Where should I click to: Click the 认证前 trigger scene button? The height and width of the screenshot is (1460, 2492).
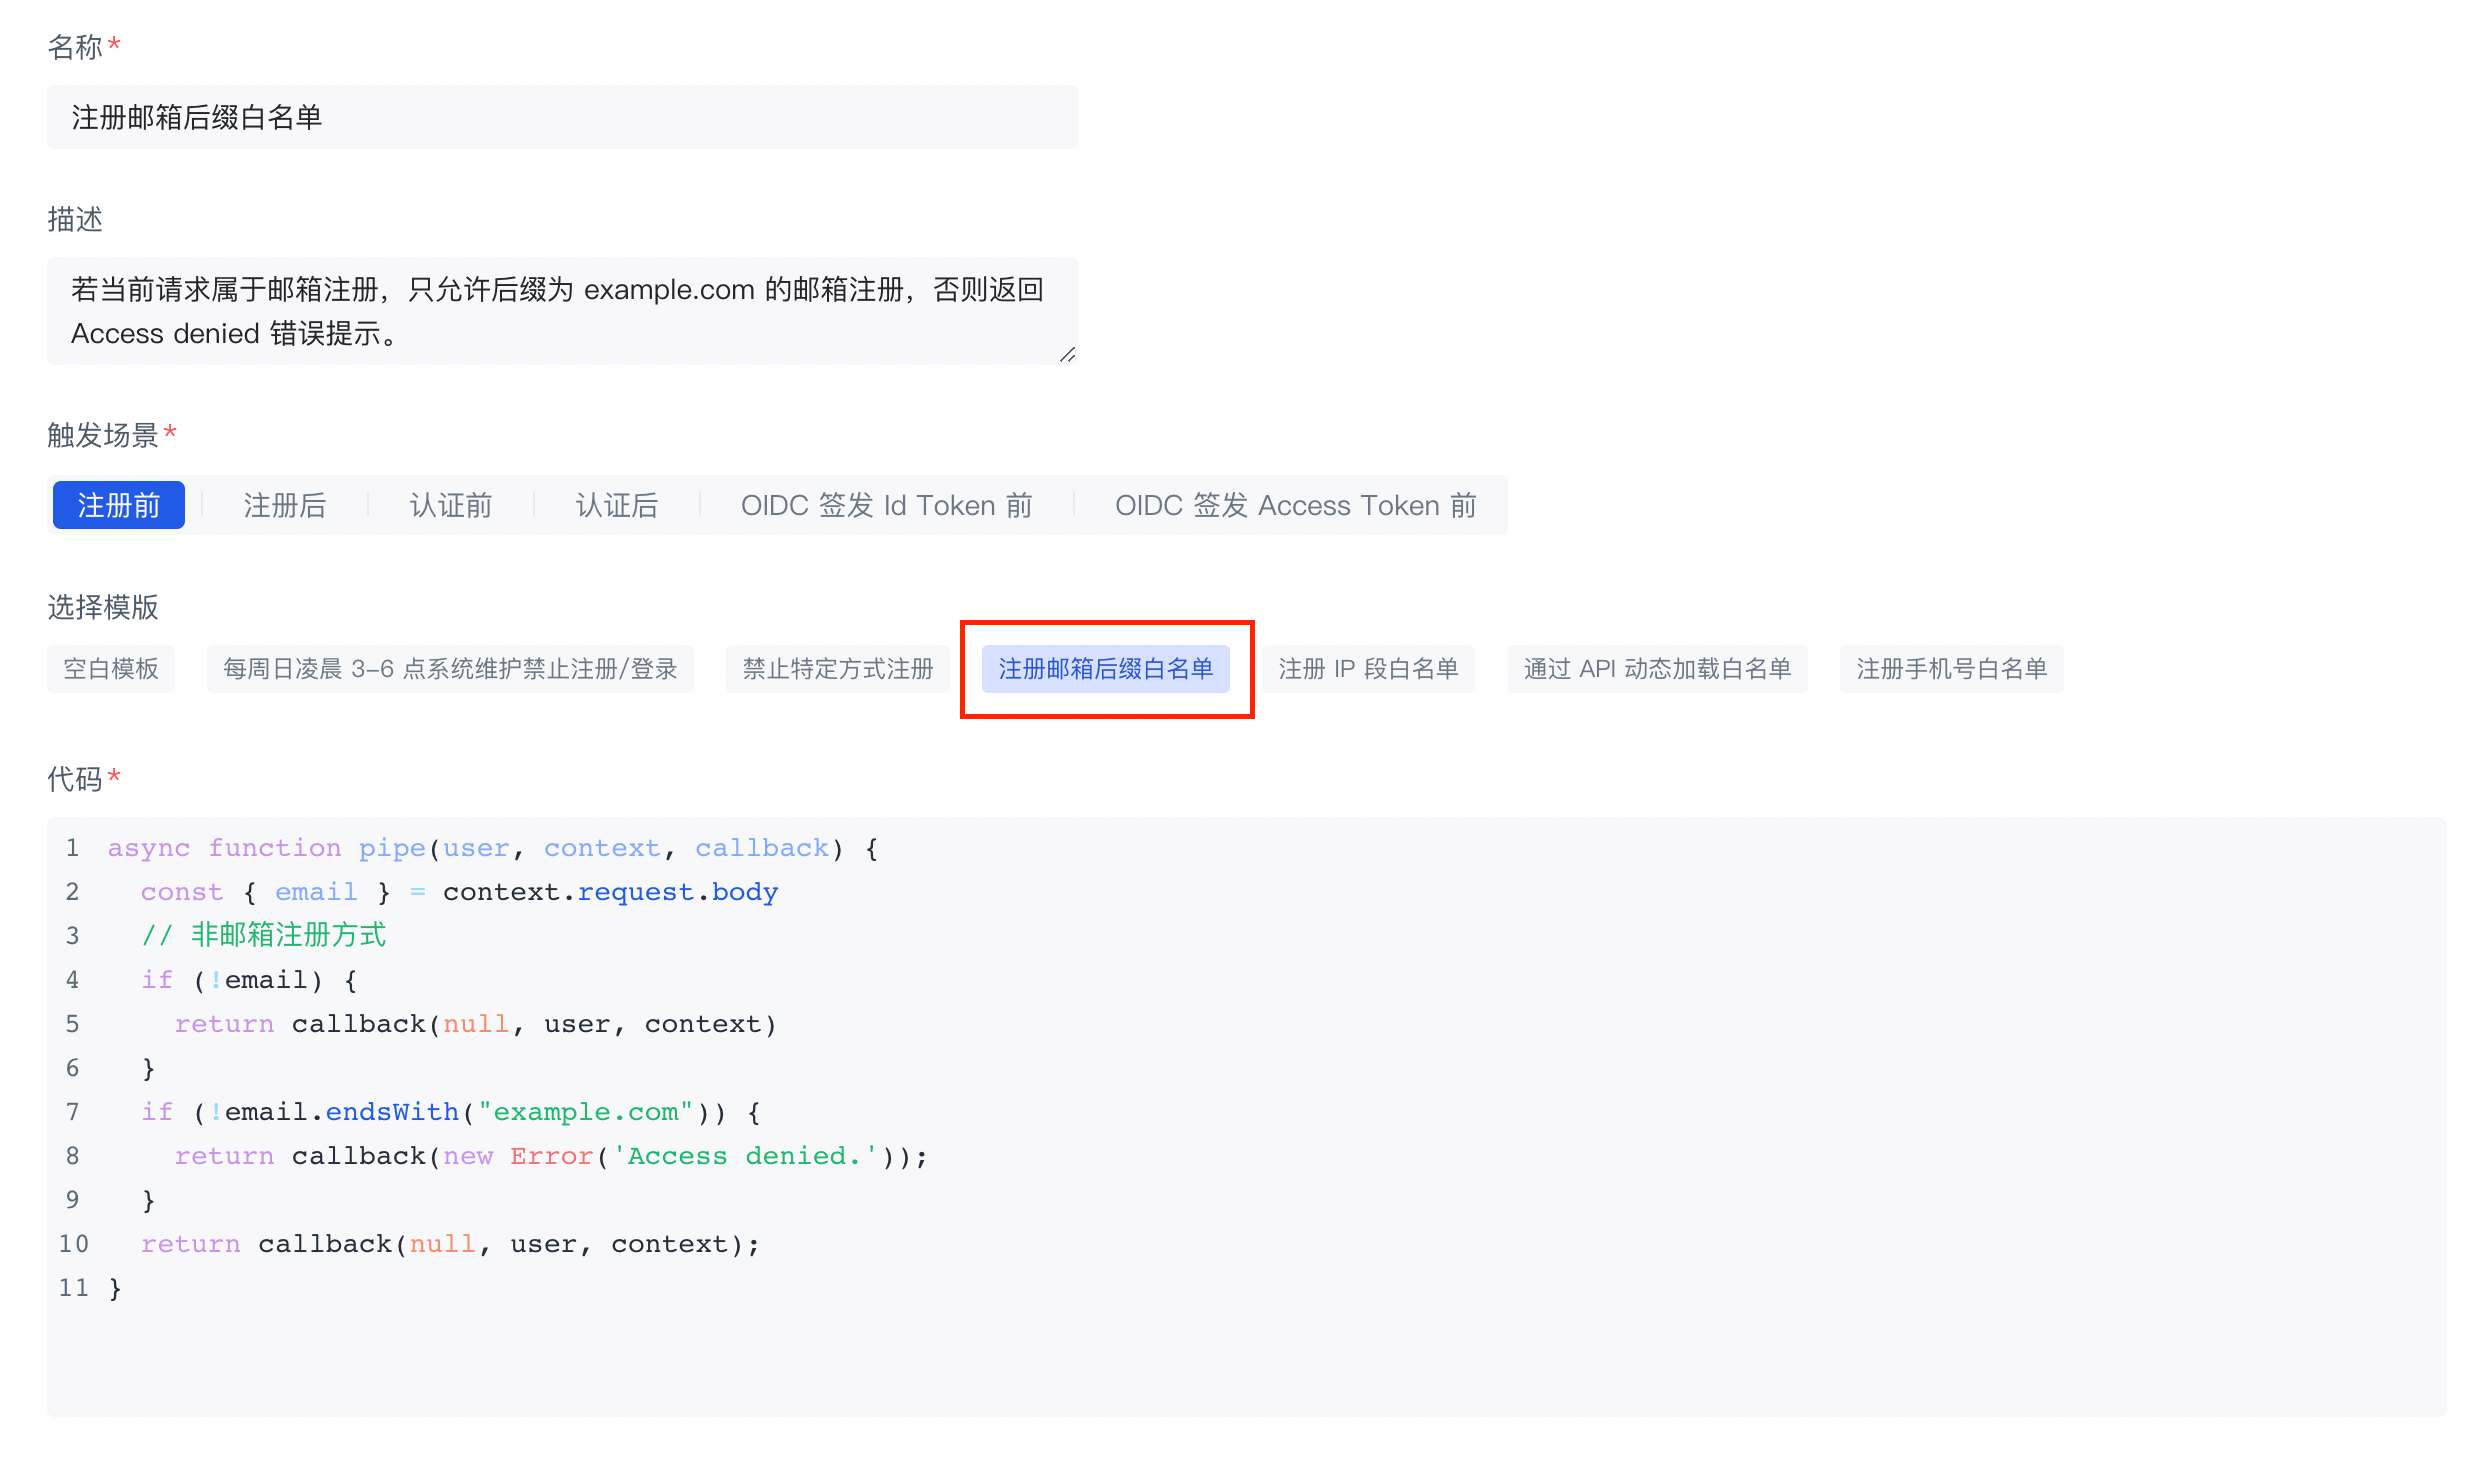(x=448, y=506)
